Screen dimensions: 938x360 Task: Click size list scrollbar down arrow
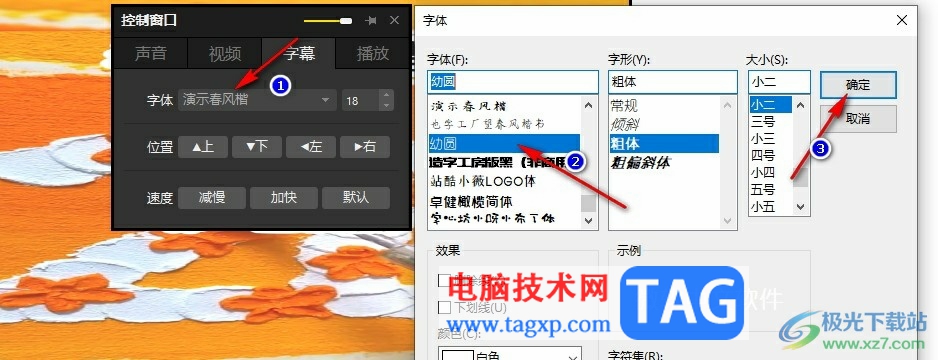(801, 207)
